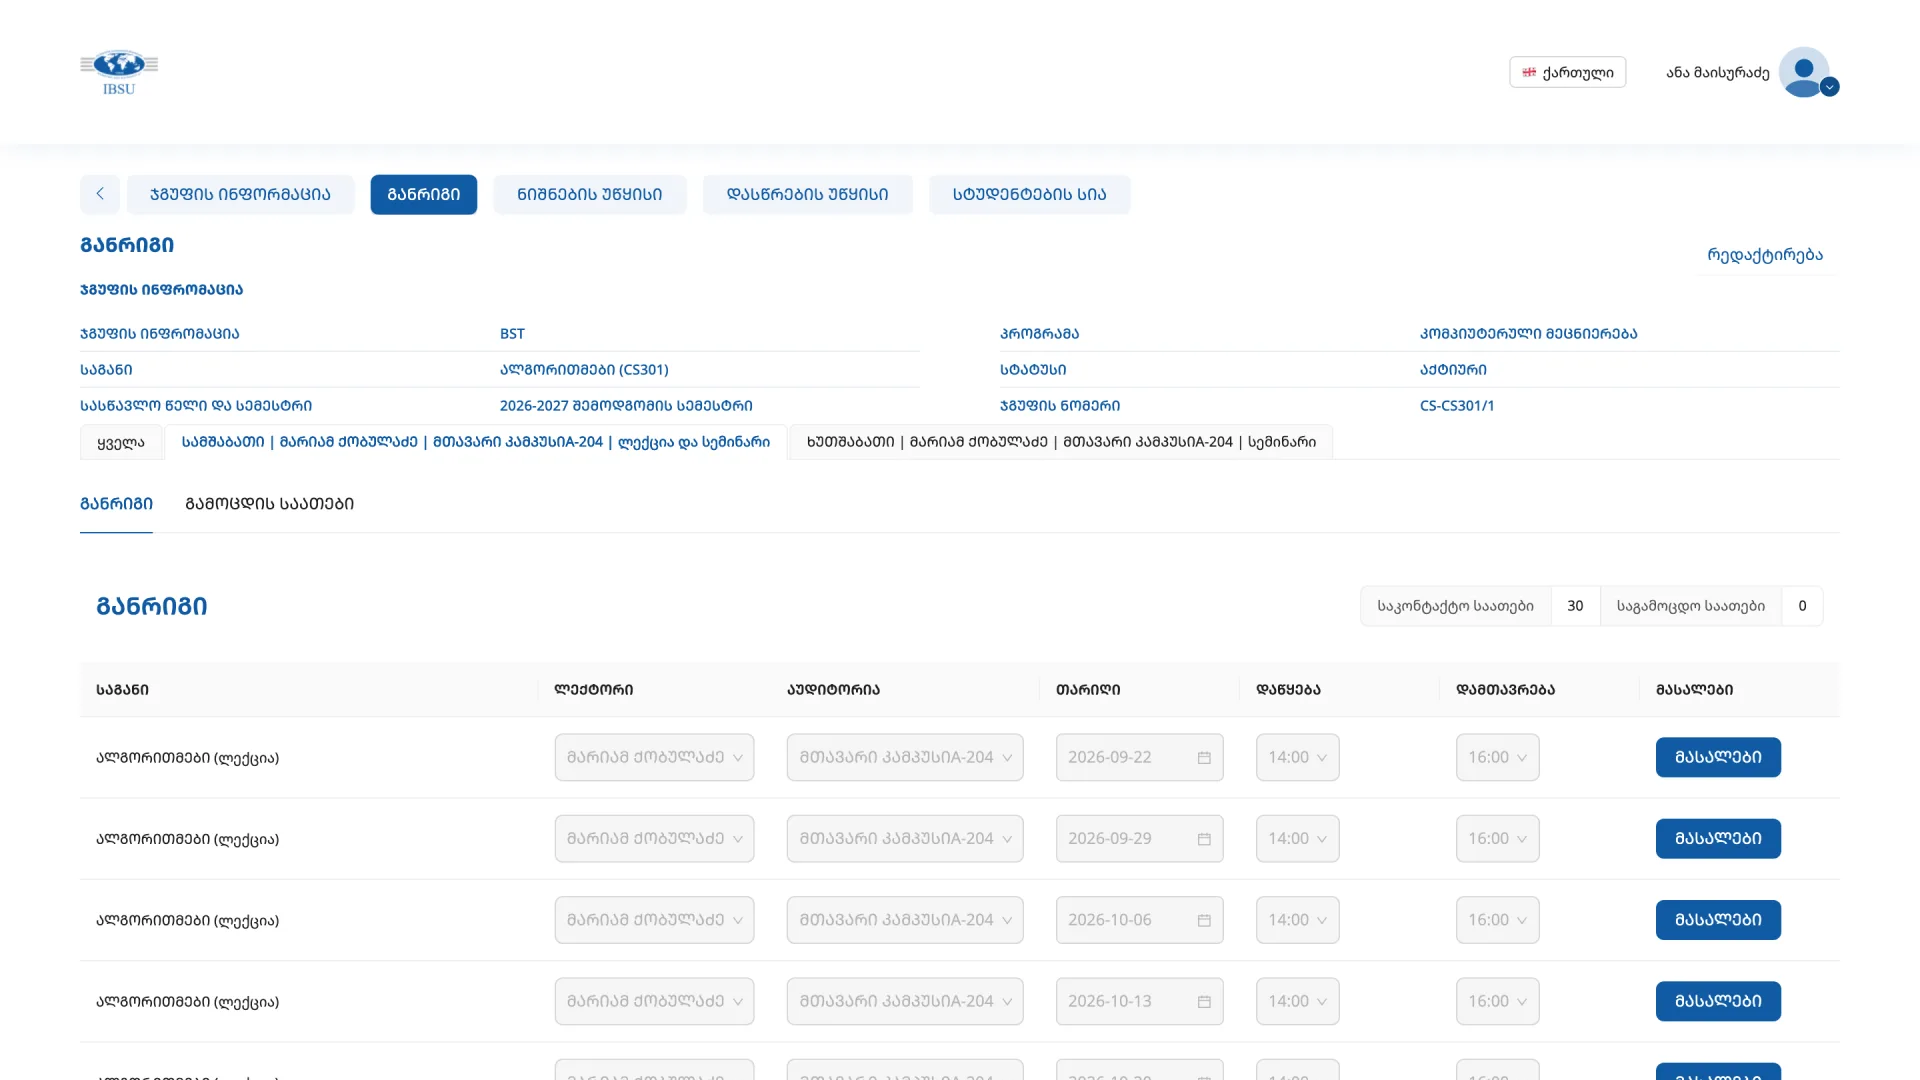
Task: Select the ყველა filter tab
Action: pos(121,442)
